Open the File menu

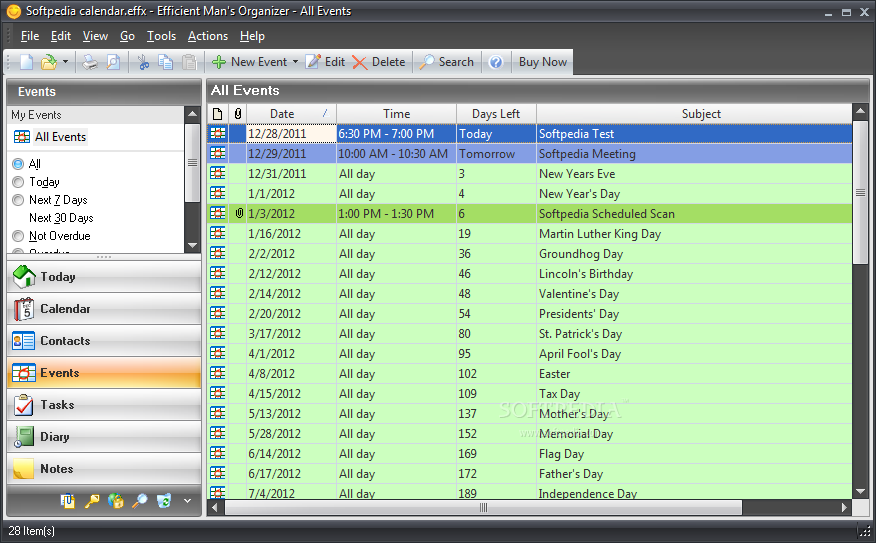pos(30,36)
